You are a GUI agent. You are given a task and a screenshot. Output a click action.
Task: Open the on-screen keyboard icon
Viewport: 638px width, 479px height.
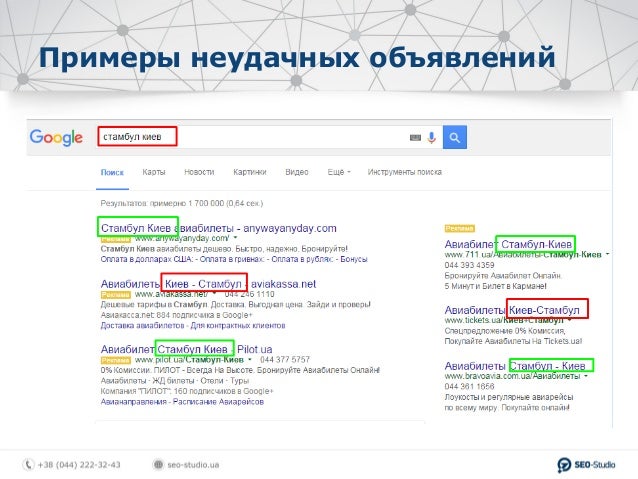tap(415, 138)
